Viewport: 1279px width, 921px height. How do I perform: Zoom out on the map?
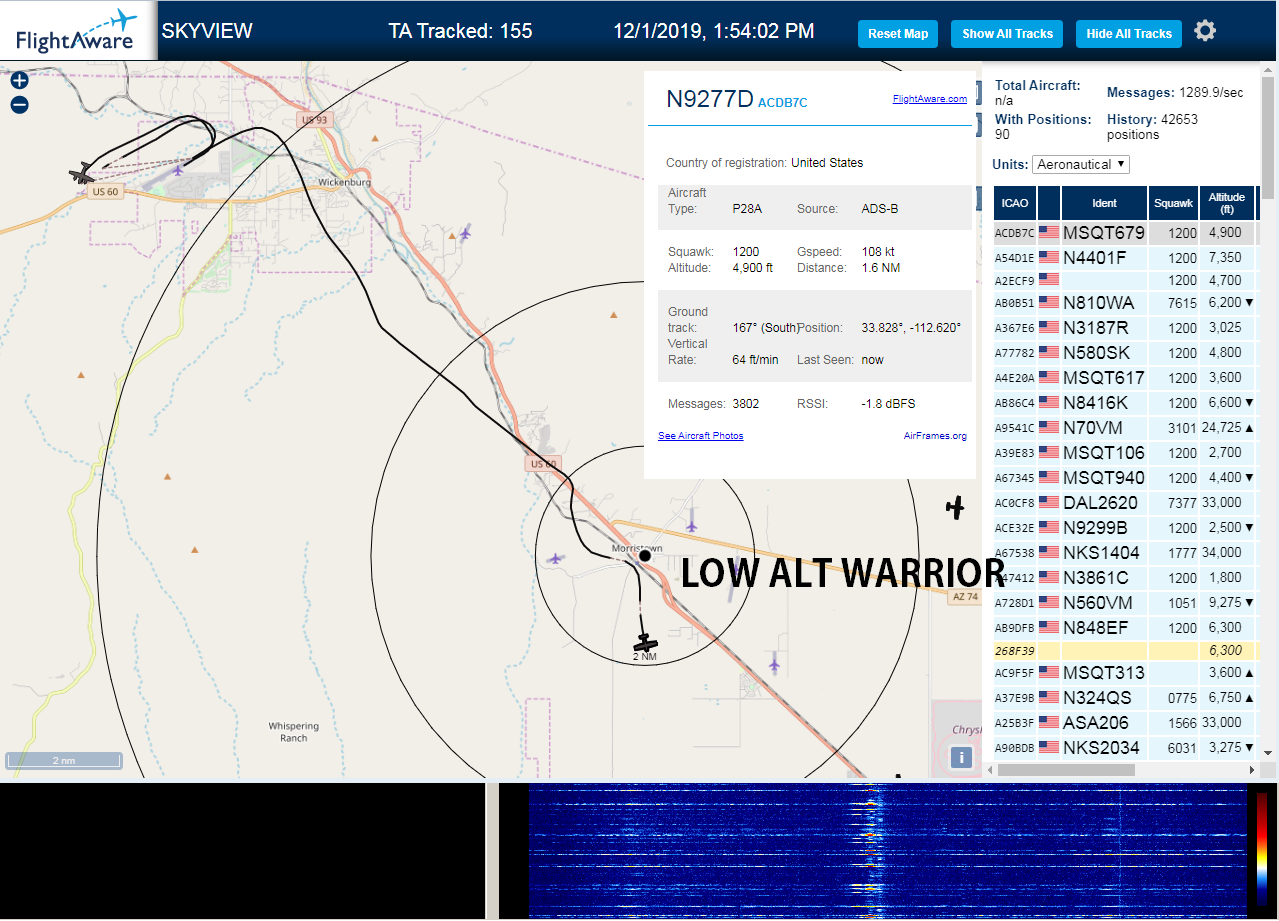(x=19, y=105)
